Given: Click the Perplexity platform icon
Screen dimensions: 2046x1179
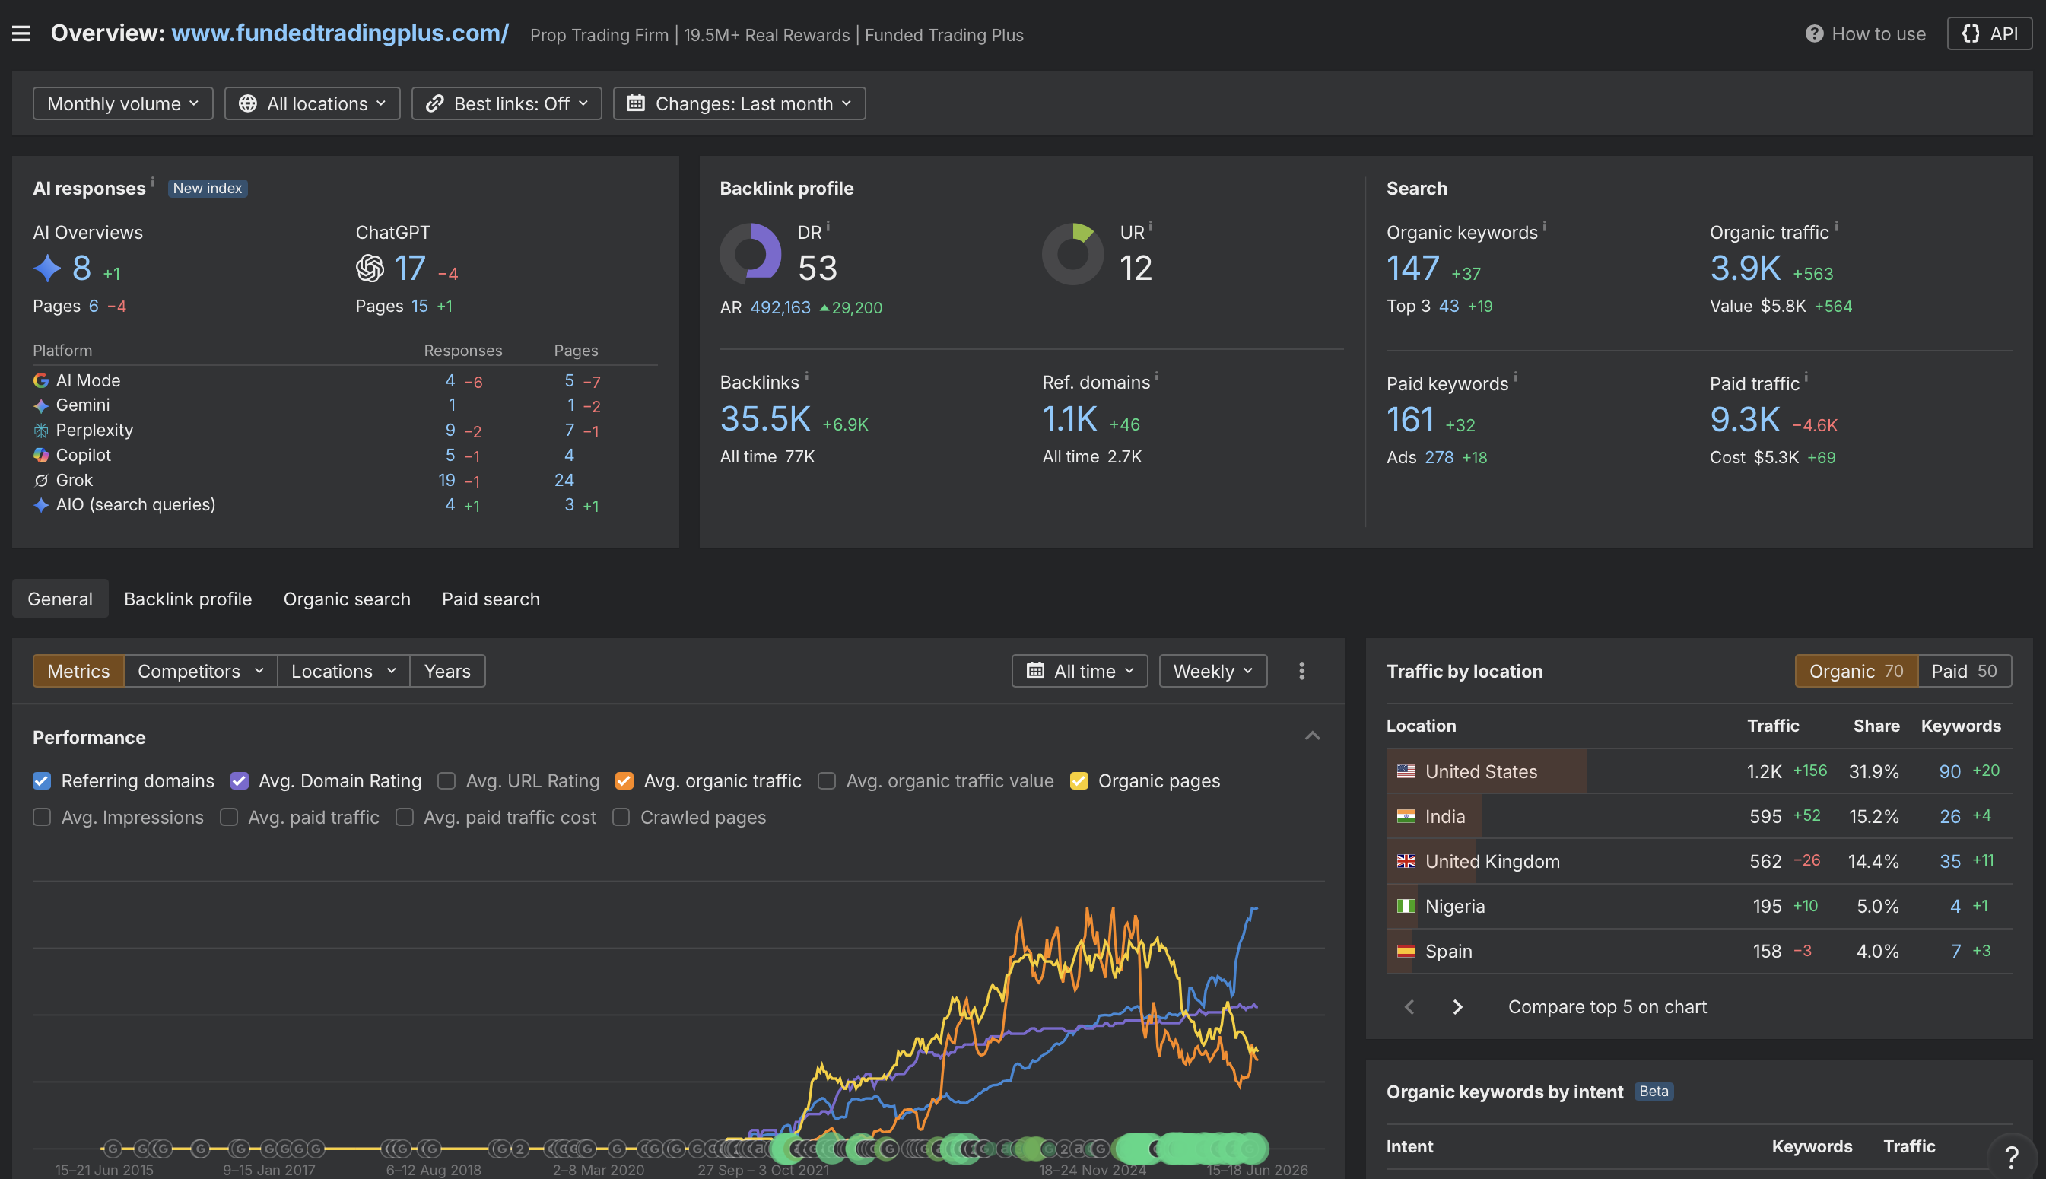Looking at the screenshot, I should pyautogui.click(x=41, y=431).
